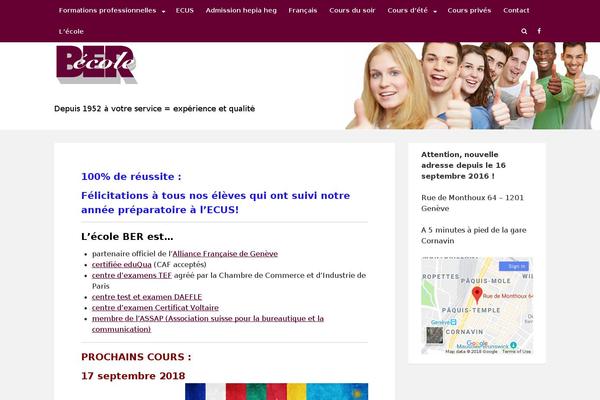Open the satellite view thumbnail on the map
600x400 pixels.
pyautogui.click(x=435, y=336)
